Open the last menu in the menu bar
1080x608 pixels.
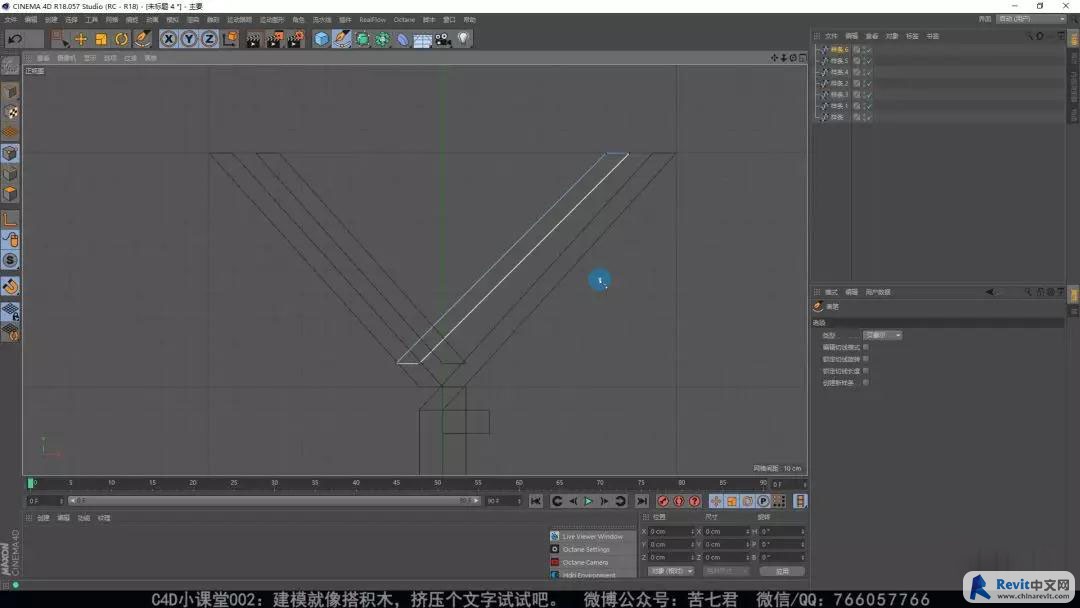[x=469, y=20]
